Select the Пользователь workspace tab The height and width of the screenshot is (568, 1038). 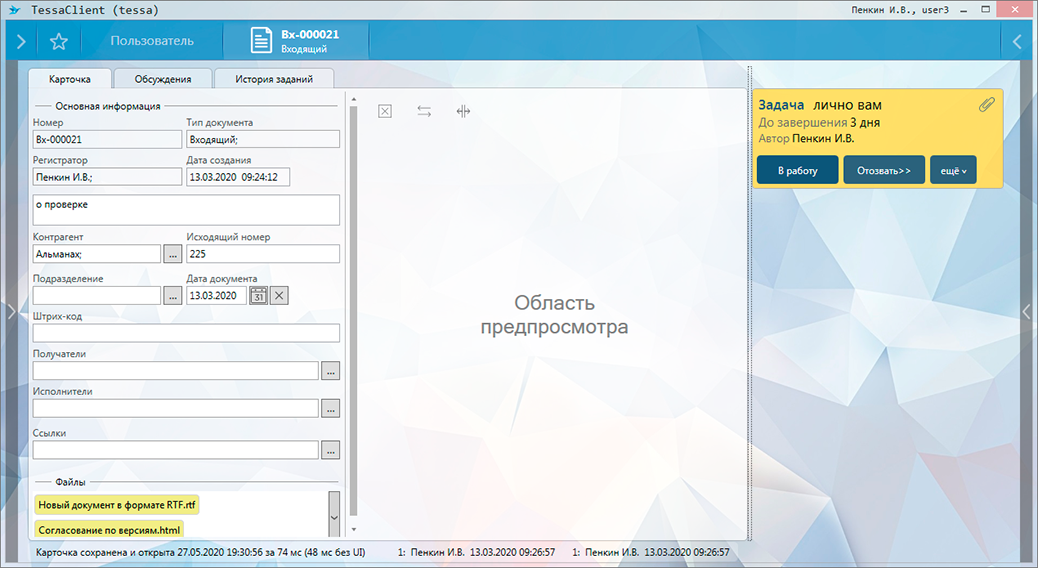click(x=152, y=41)
